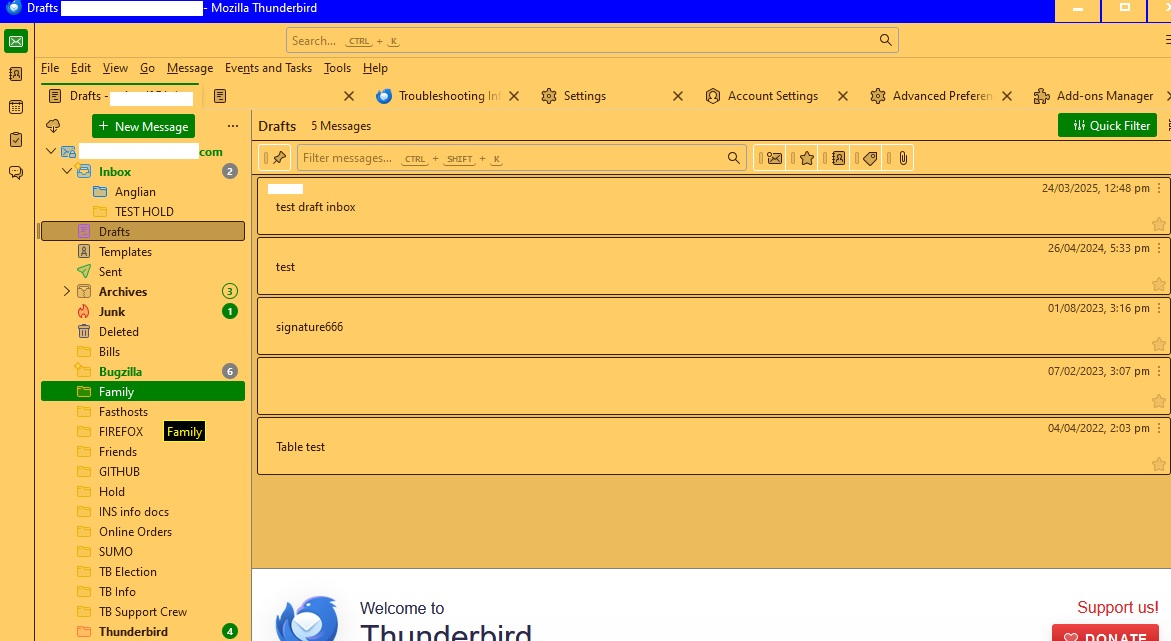Select the Bugzilla folder
1171x641 pixels.
(142, 371)
